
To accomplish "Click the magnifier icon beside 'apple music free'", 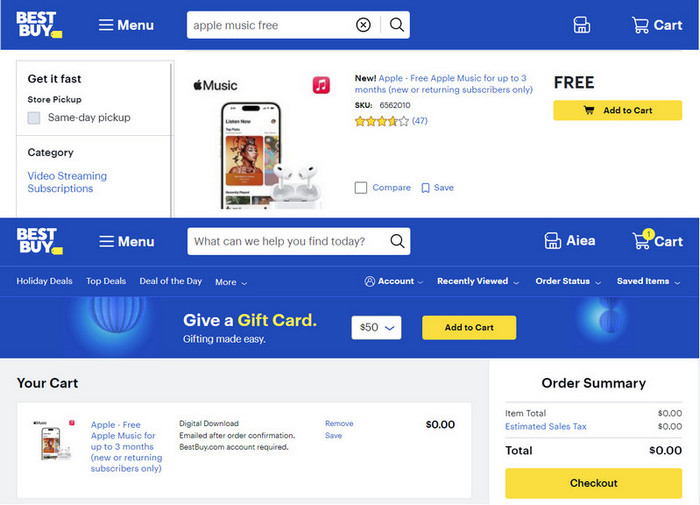I will point(396,25).
